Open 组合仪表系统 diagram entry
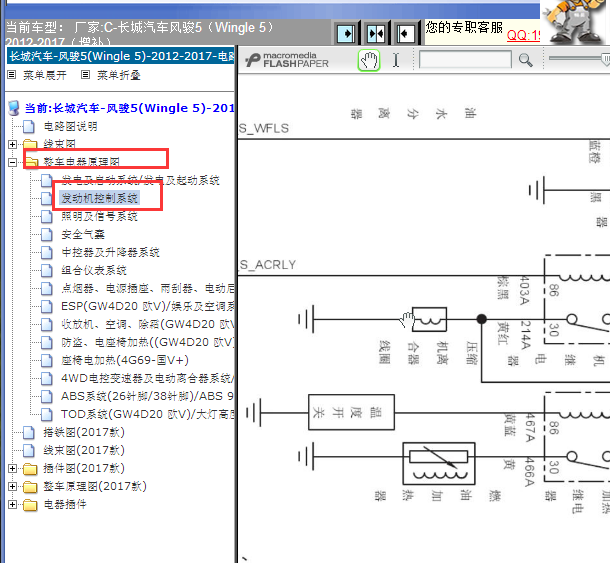This screenshot has width=610, height=563. [94, 270]
